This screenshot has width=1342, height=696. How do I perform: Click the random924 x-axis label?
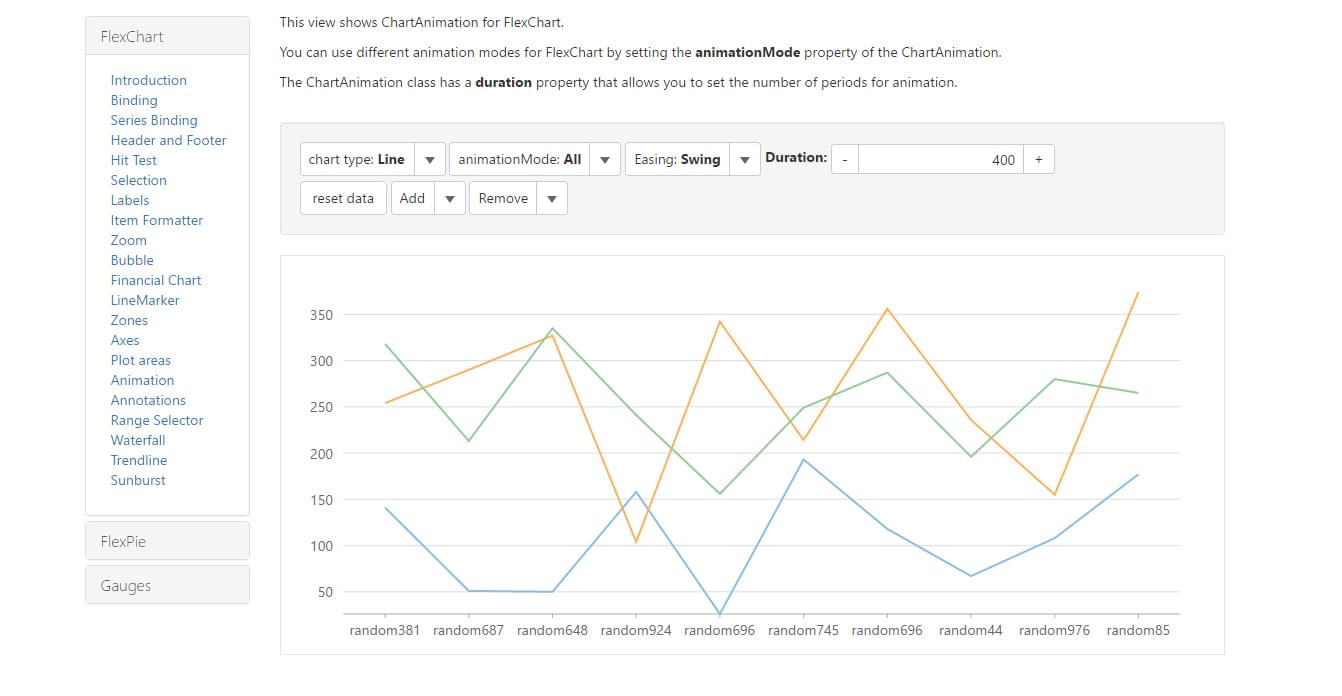point(635,631)
